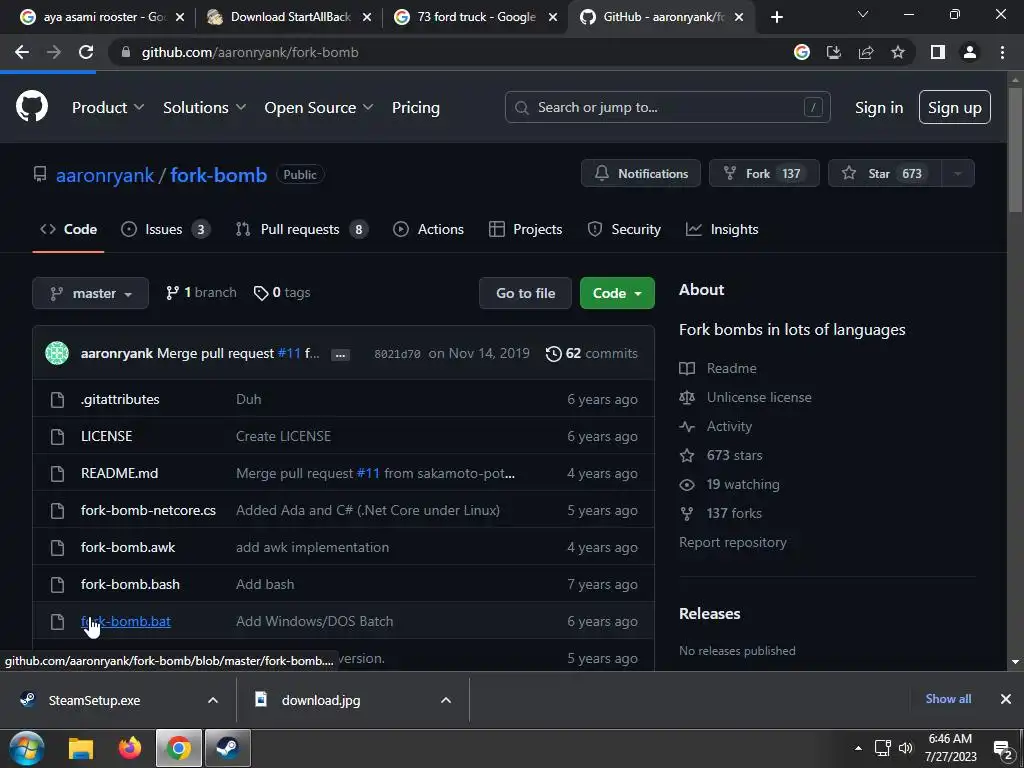Click the network tray icon
Screen dimensions: 1024x768
[x=882, y=748]
